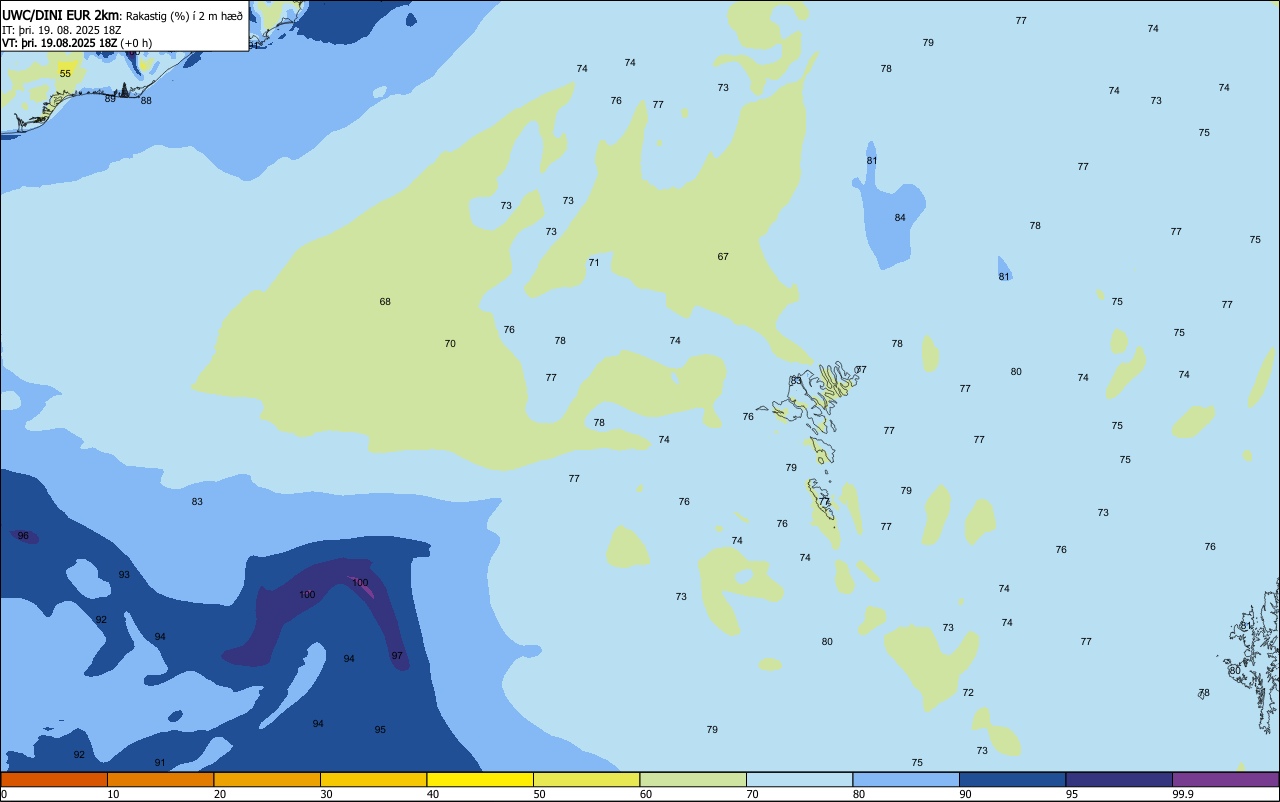1280x802 pixels.
Task: Click the legend tick label "50"
Action: (x=539, y=794)
